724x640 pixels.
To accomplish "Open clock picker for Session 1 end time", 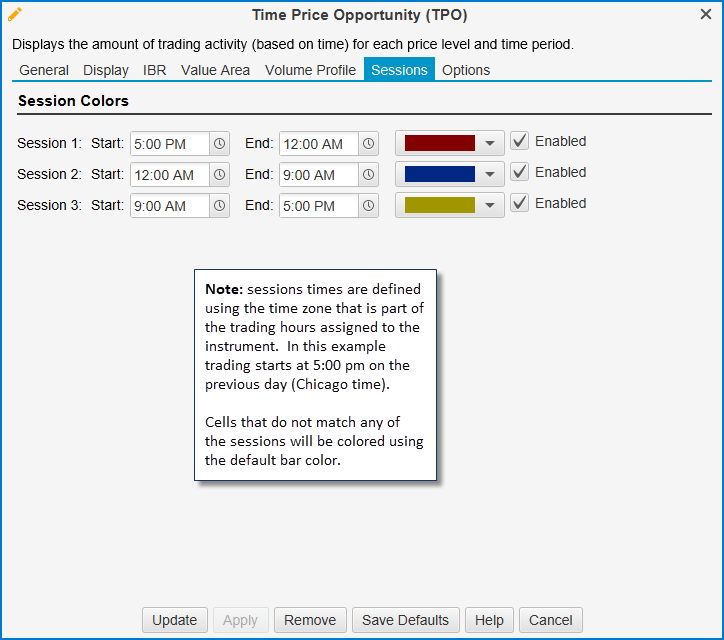I will click(369, 144).
